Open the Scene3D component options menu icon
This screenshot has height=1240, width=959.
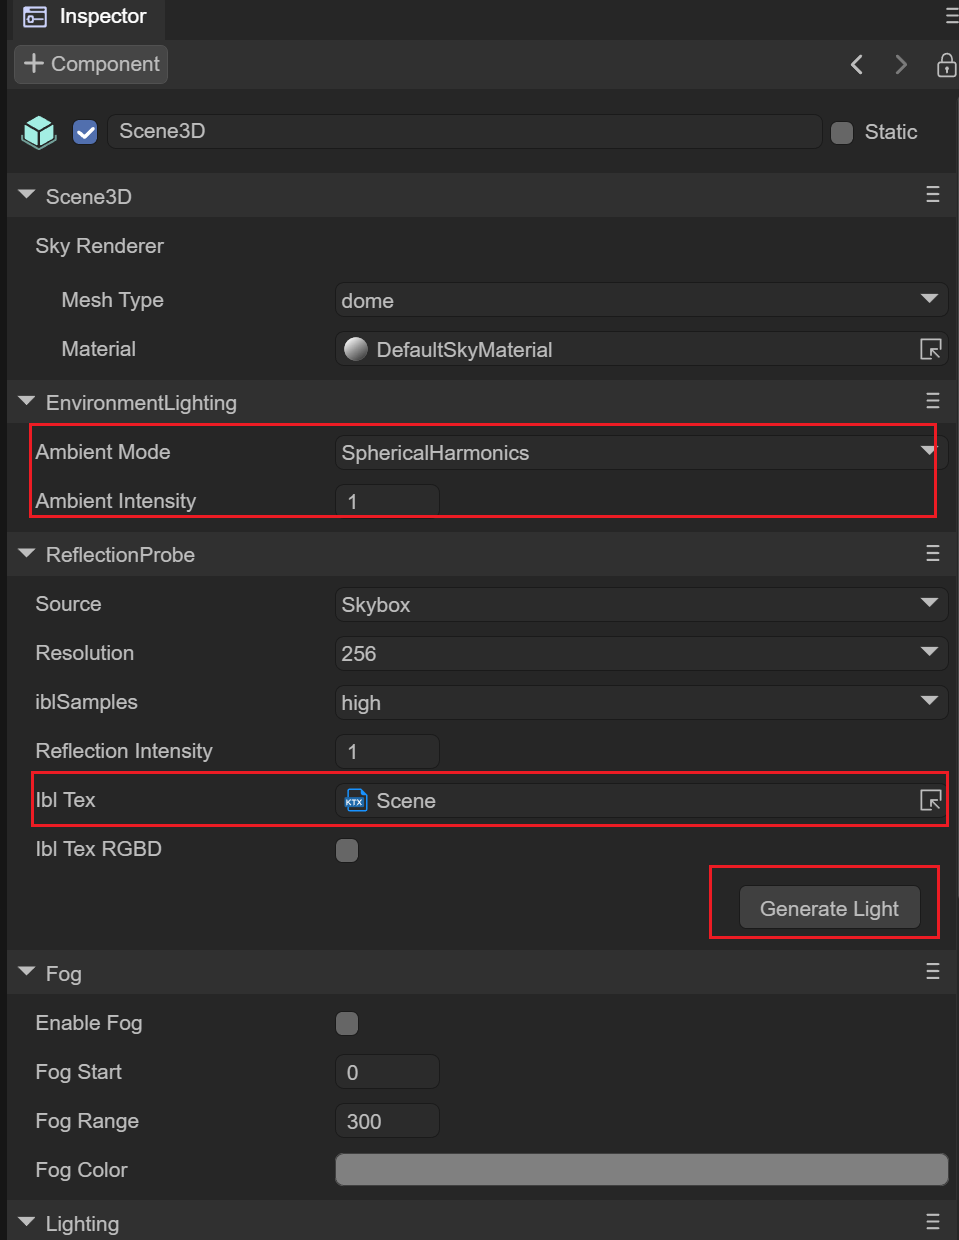[x=932, y=195]
